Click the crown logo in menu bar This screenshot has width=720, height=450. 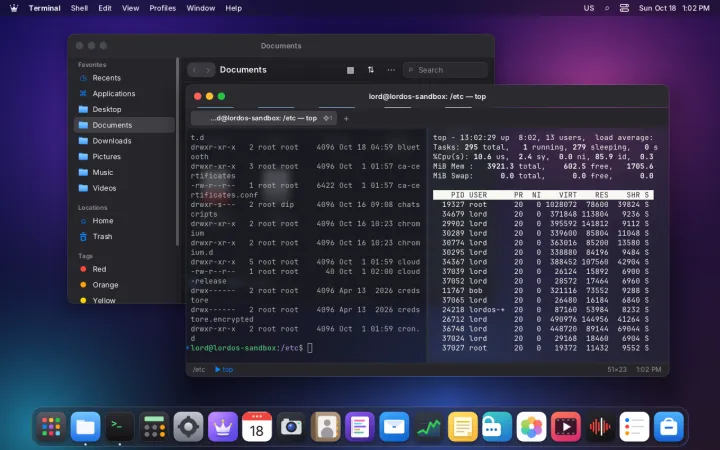click(x=14, y=8)
